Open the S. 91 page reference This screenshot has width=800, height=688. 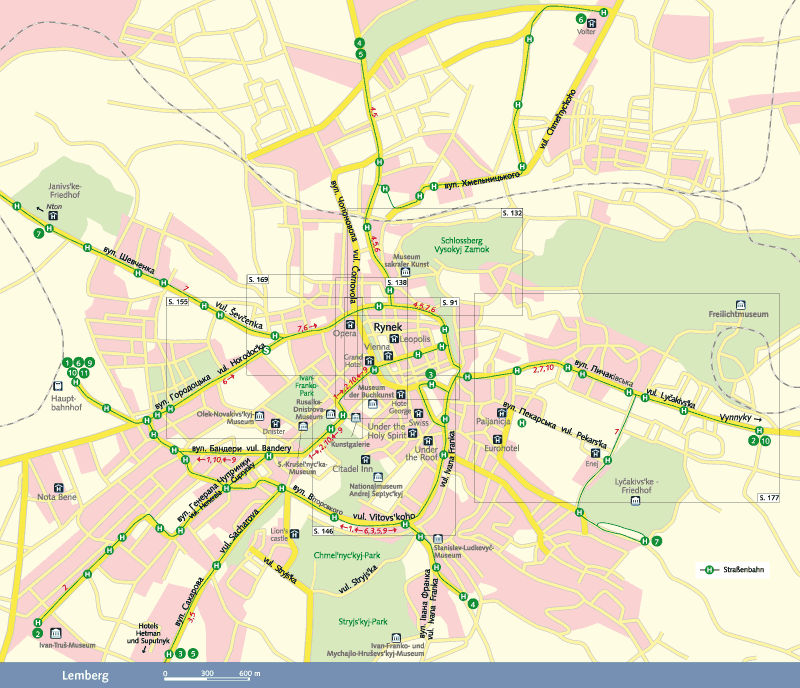click(x=450, y=302)
